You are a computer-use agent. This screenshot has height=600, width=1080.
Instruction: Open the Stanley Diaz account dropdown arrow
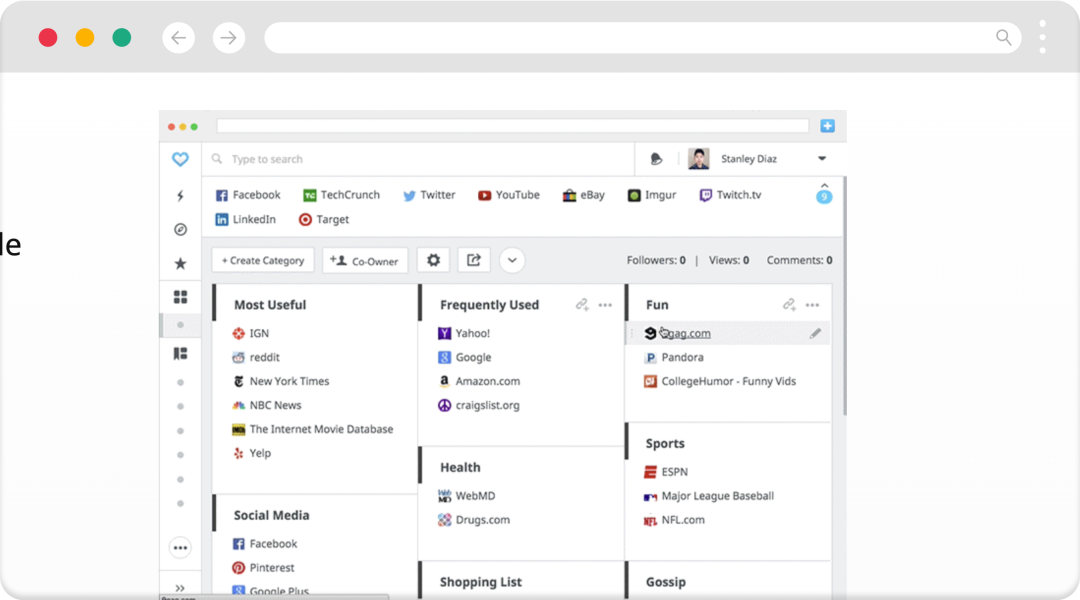click(x=822, y=158)
